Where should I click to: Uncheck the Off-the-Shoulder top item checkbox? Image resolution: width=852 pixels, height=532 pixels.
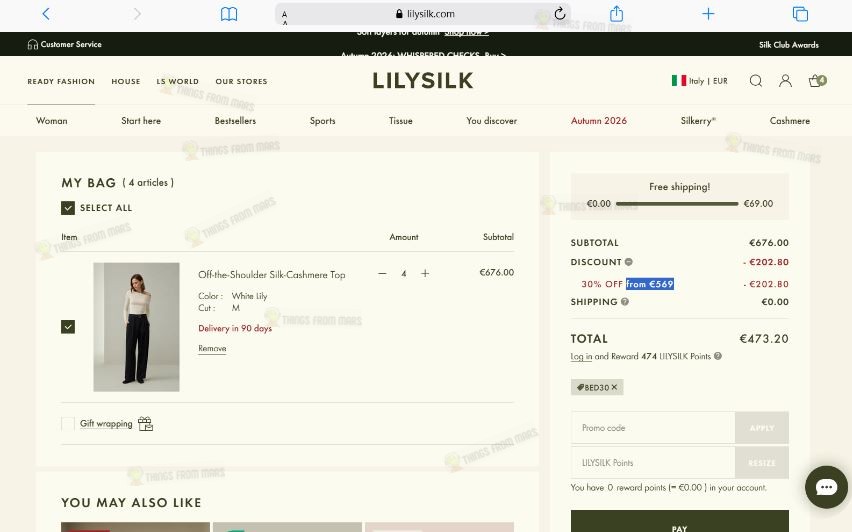click(x=68, y=327)
